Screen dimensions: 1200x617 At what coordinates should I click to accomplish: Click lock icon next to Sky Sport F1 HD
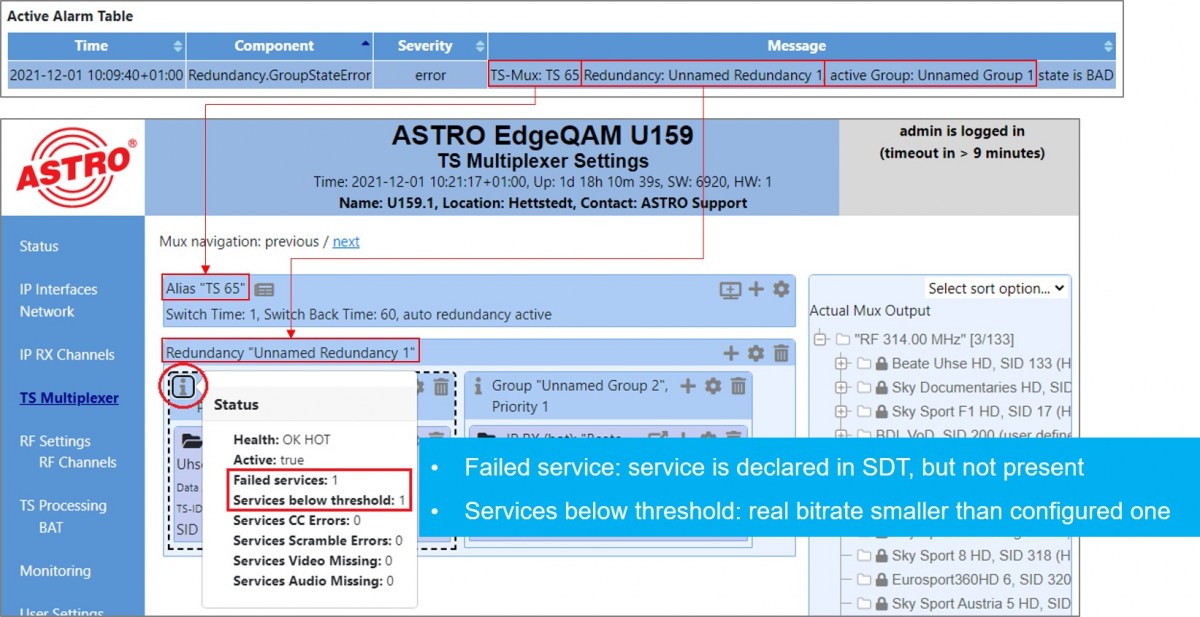(881, 412)
